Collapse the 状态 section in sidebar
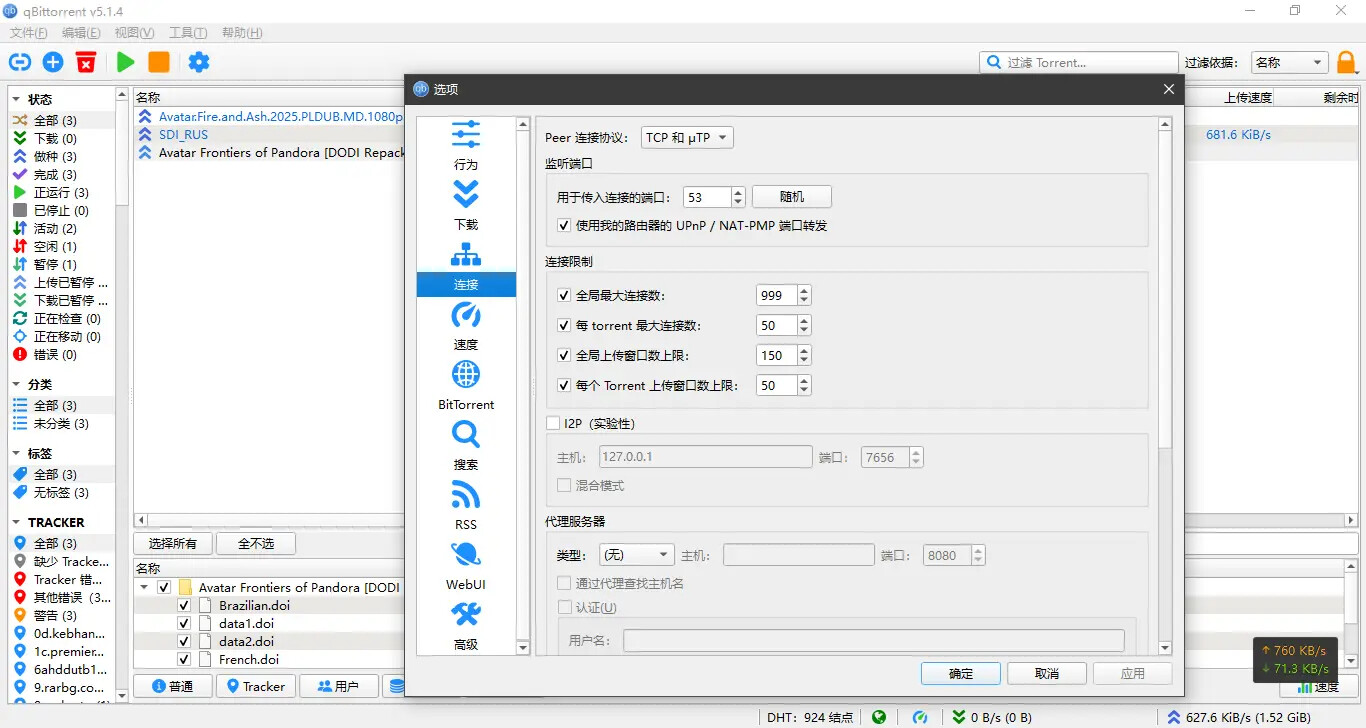 [17, 100]
